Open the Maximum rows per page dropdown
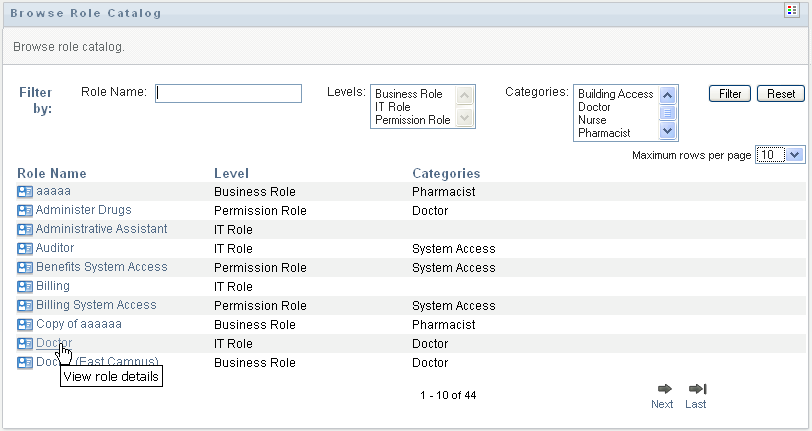 click(x=780, y=155)
